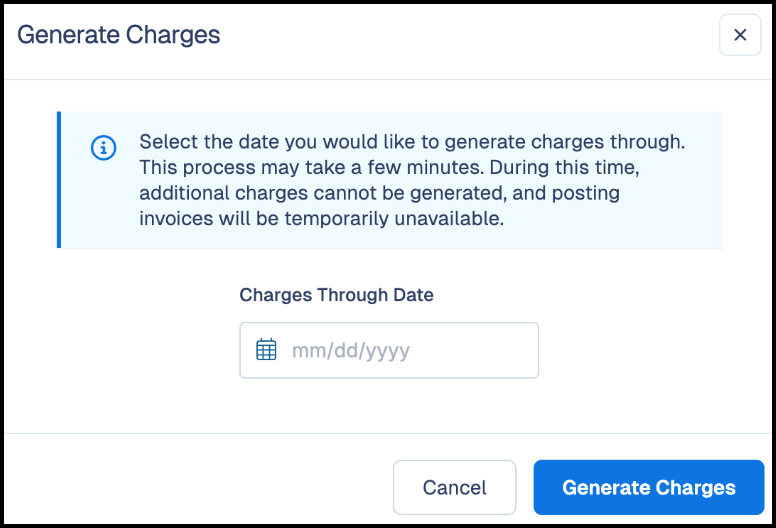776x528 pixels.
Task: Close the Generate Charges dialog with X
Action: coord(740,35)
